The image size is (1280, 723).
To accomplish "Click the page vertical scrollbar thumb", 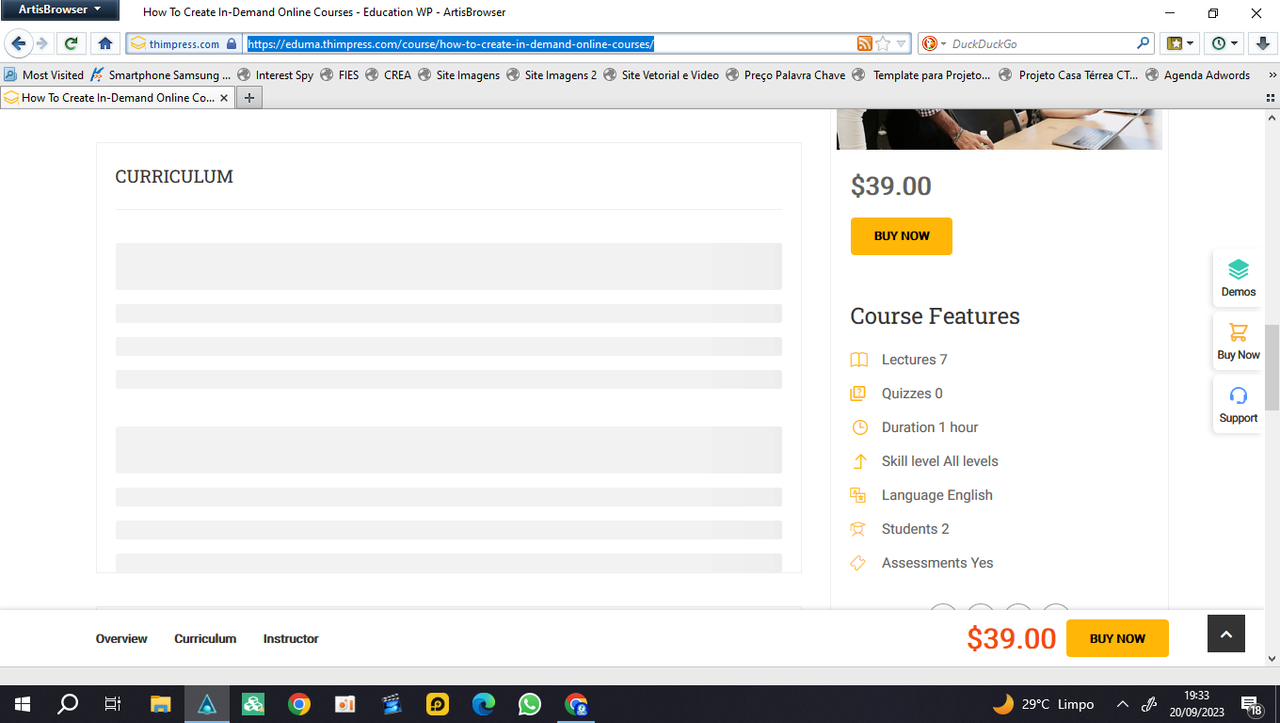I will [1272, 367].
